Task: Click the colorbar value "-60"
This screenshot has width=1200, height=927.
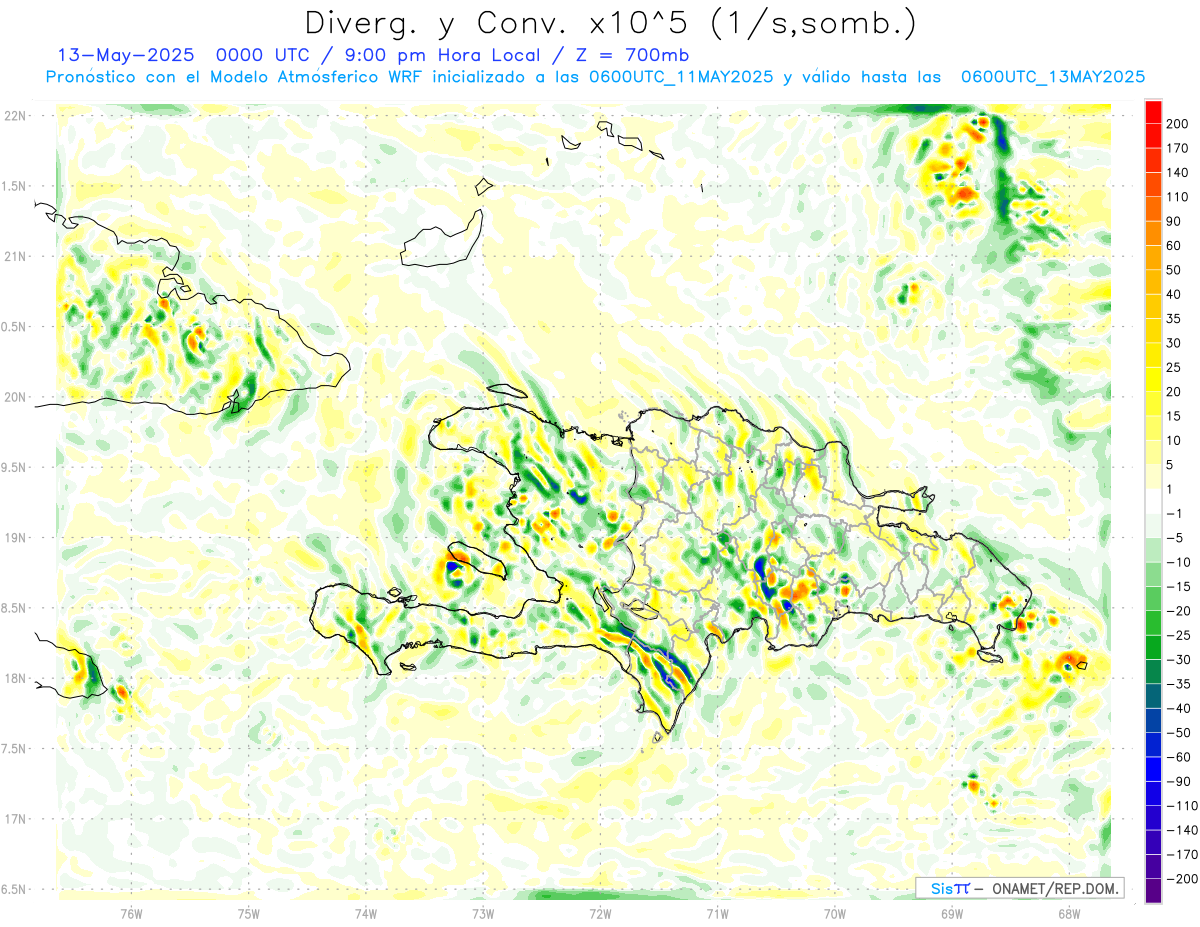Action: 1178,757
